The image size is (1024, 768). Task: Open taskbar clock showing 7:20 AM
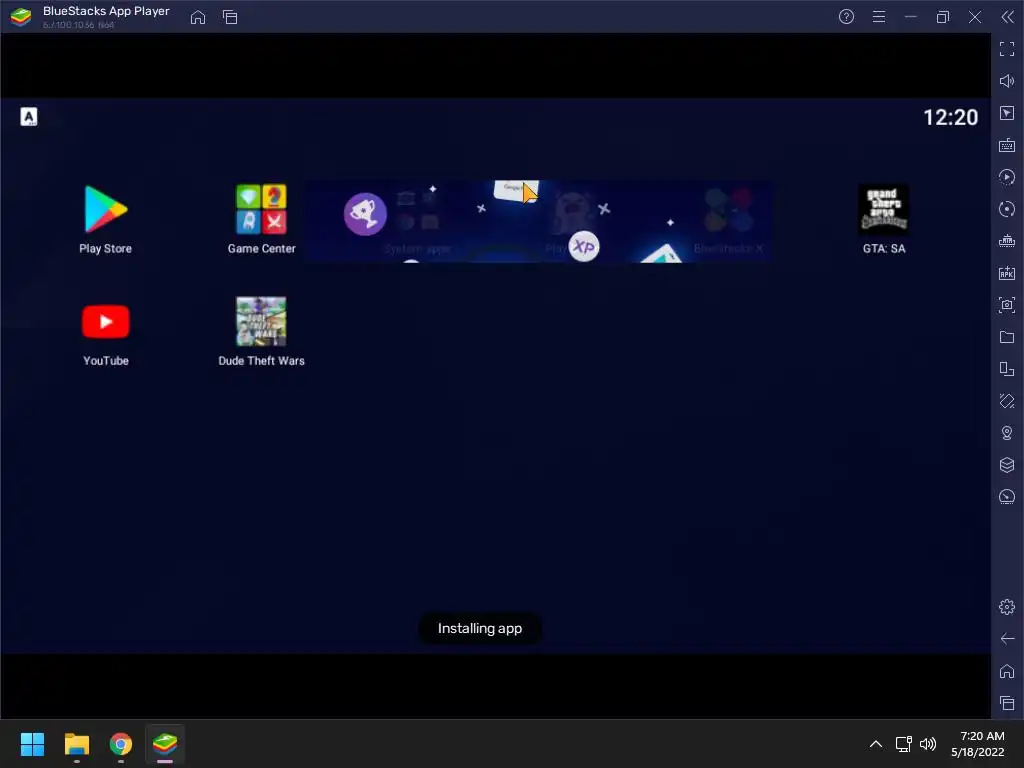978,744
